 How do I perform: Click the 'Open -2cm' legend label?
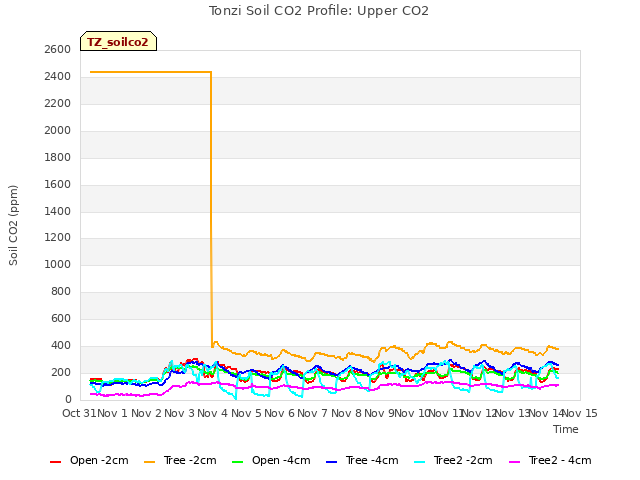pos(99,460)
